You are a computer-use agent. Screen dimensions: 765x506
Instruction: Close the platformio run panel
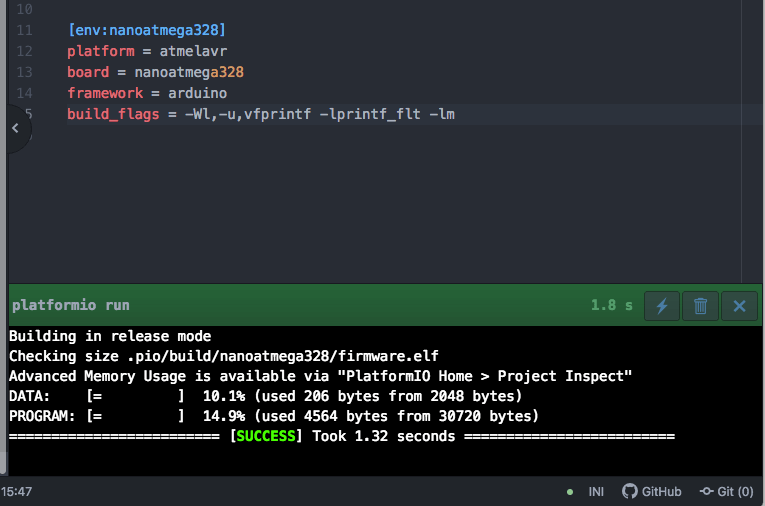pyautogui.click(x=739, y=305)
